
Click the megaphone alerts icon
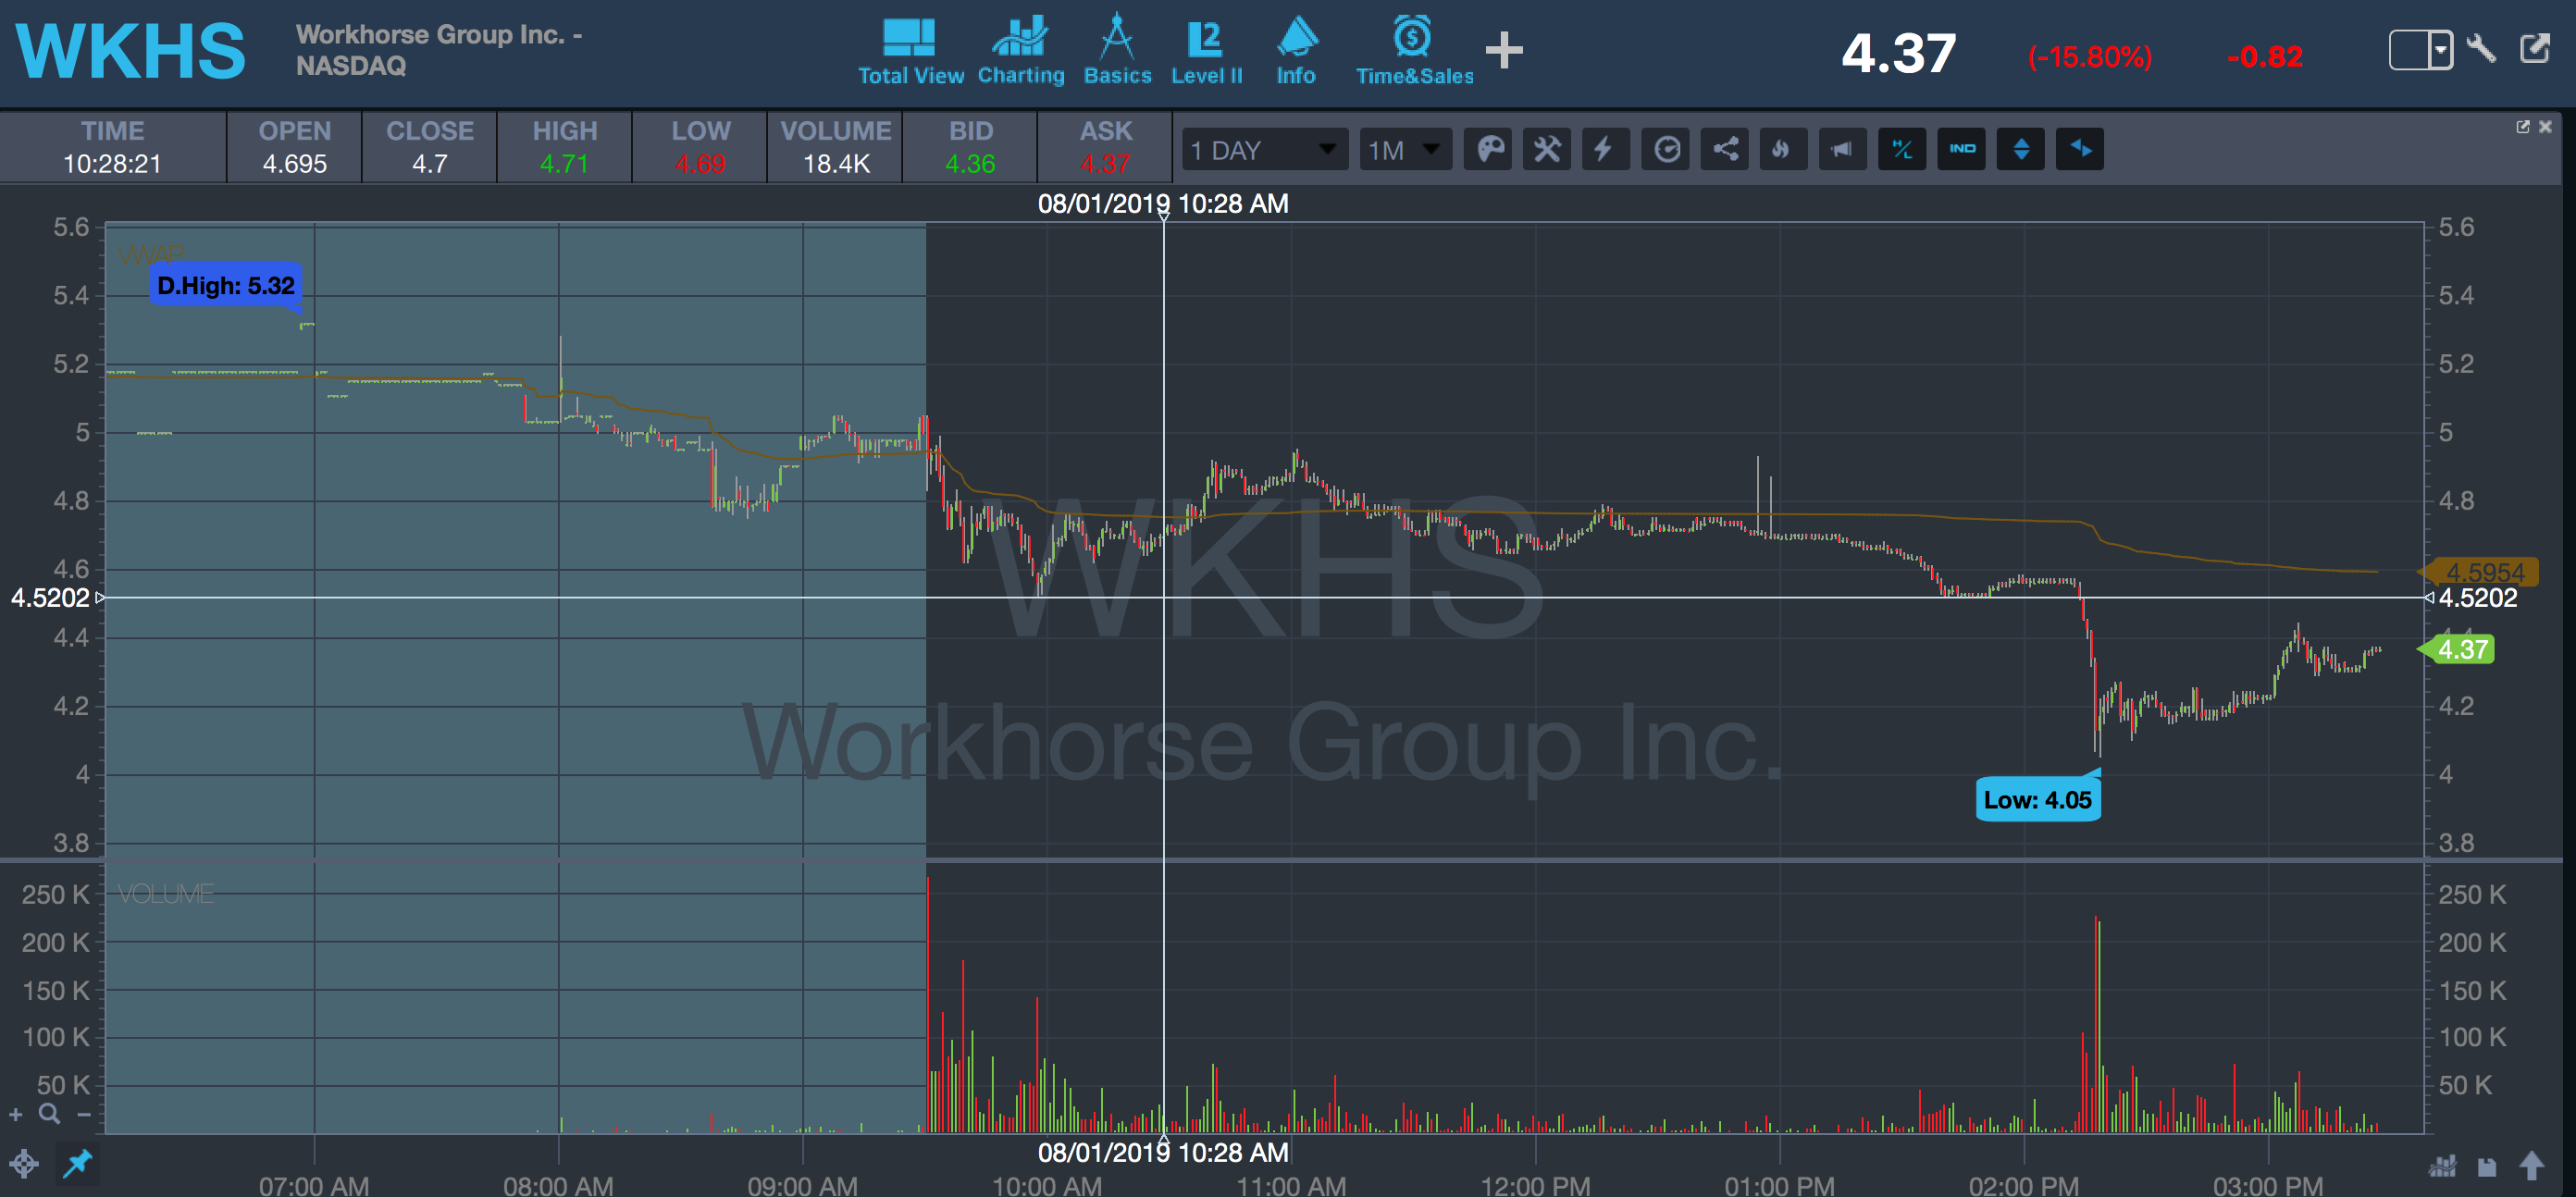pyautogui.click(x=1841, y=150)
